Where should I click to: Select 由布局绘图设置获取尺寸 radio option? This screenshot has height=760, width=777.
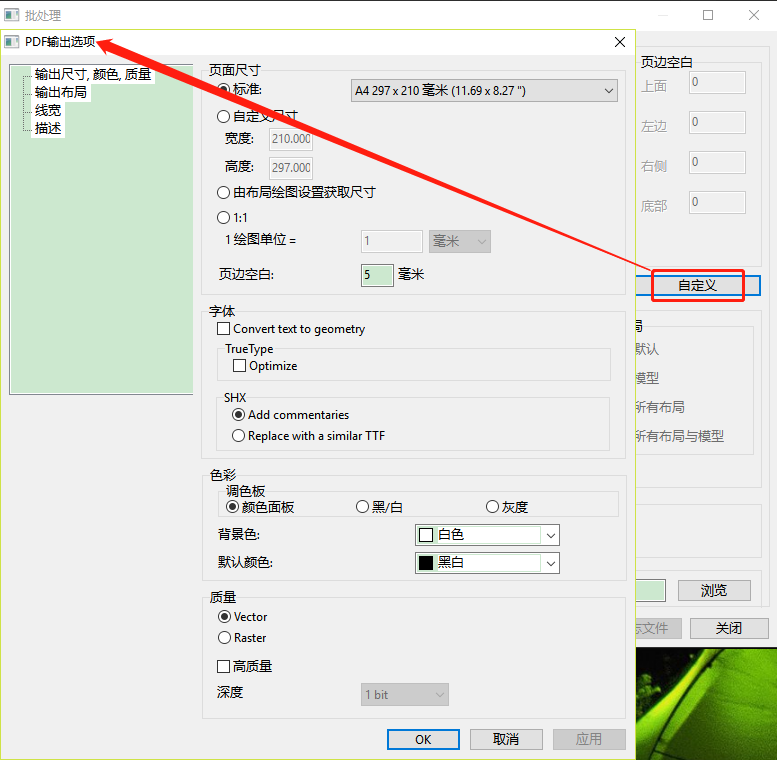point(223,192)
